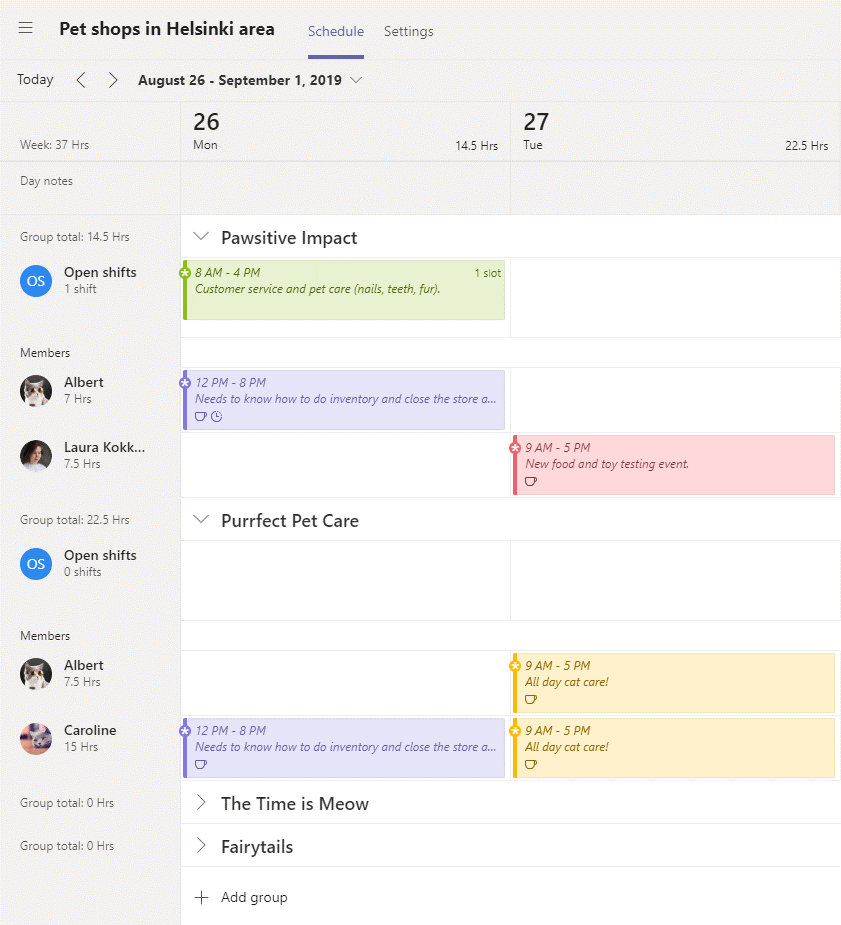Image resolution: width=841 pixels, height=925 pixels.
Task: Expand the Fairytails group
Action: coord(201,845)
